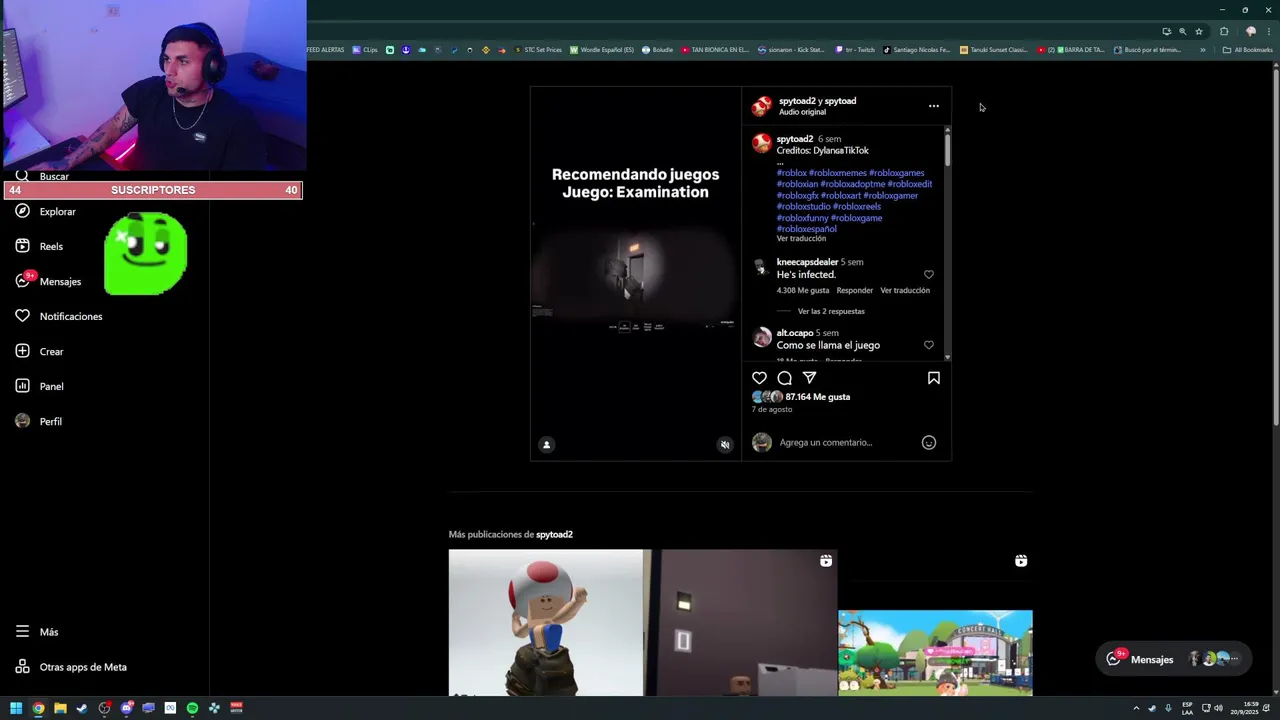Open Wordle Español bookmark

601,49
